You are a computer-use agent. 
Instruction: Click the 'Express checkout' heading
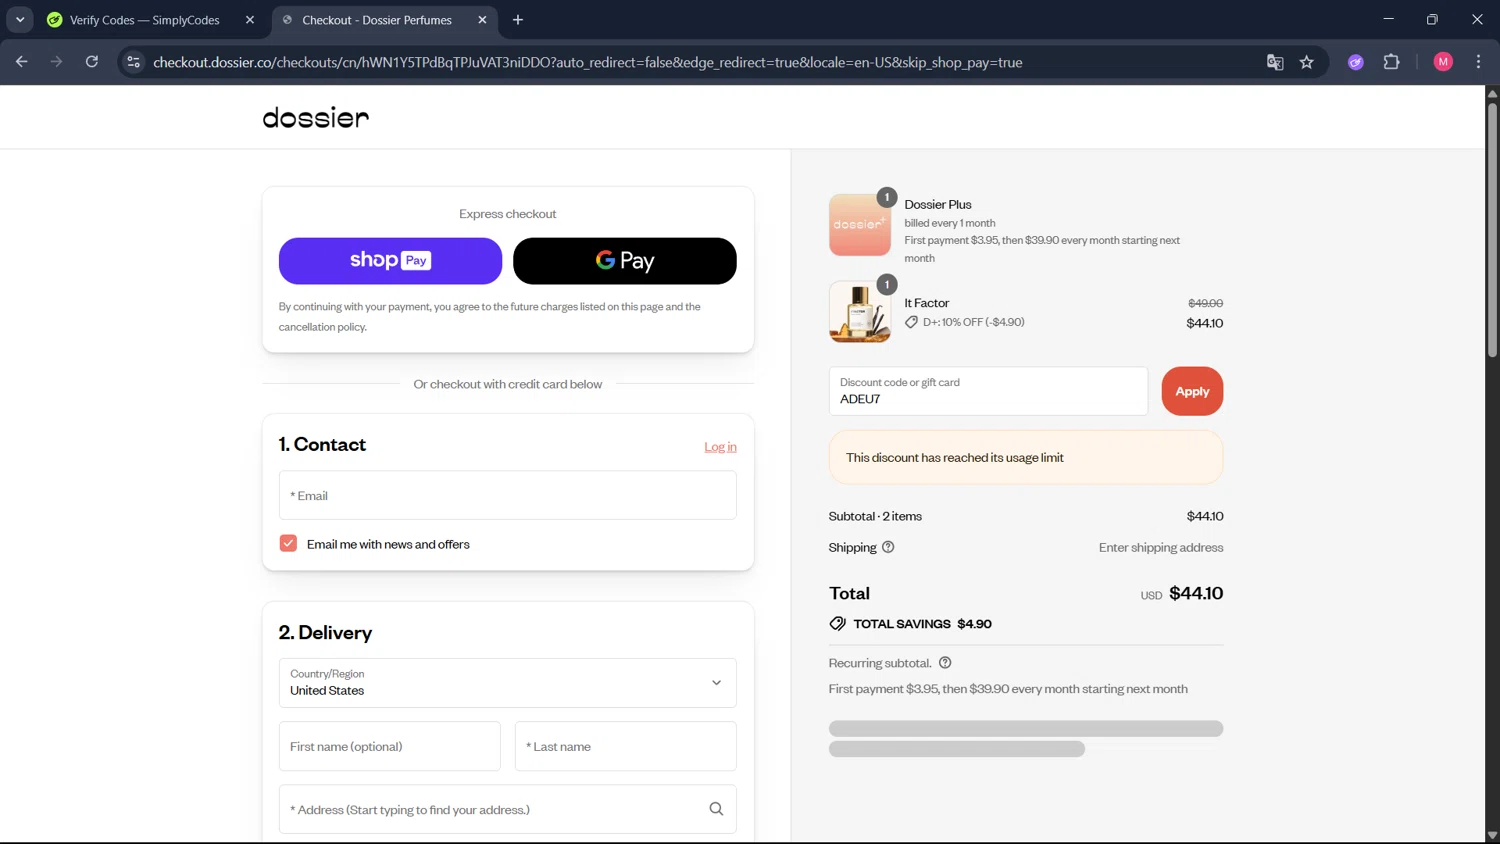tap(508, 214)
